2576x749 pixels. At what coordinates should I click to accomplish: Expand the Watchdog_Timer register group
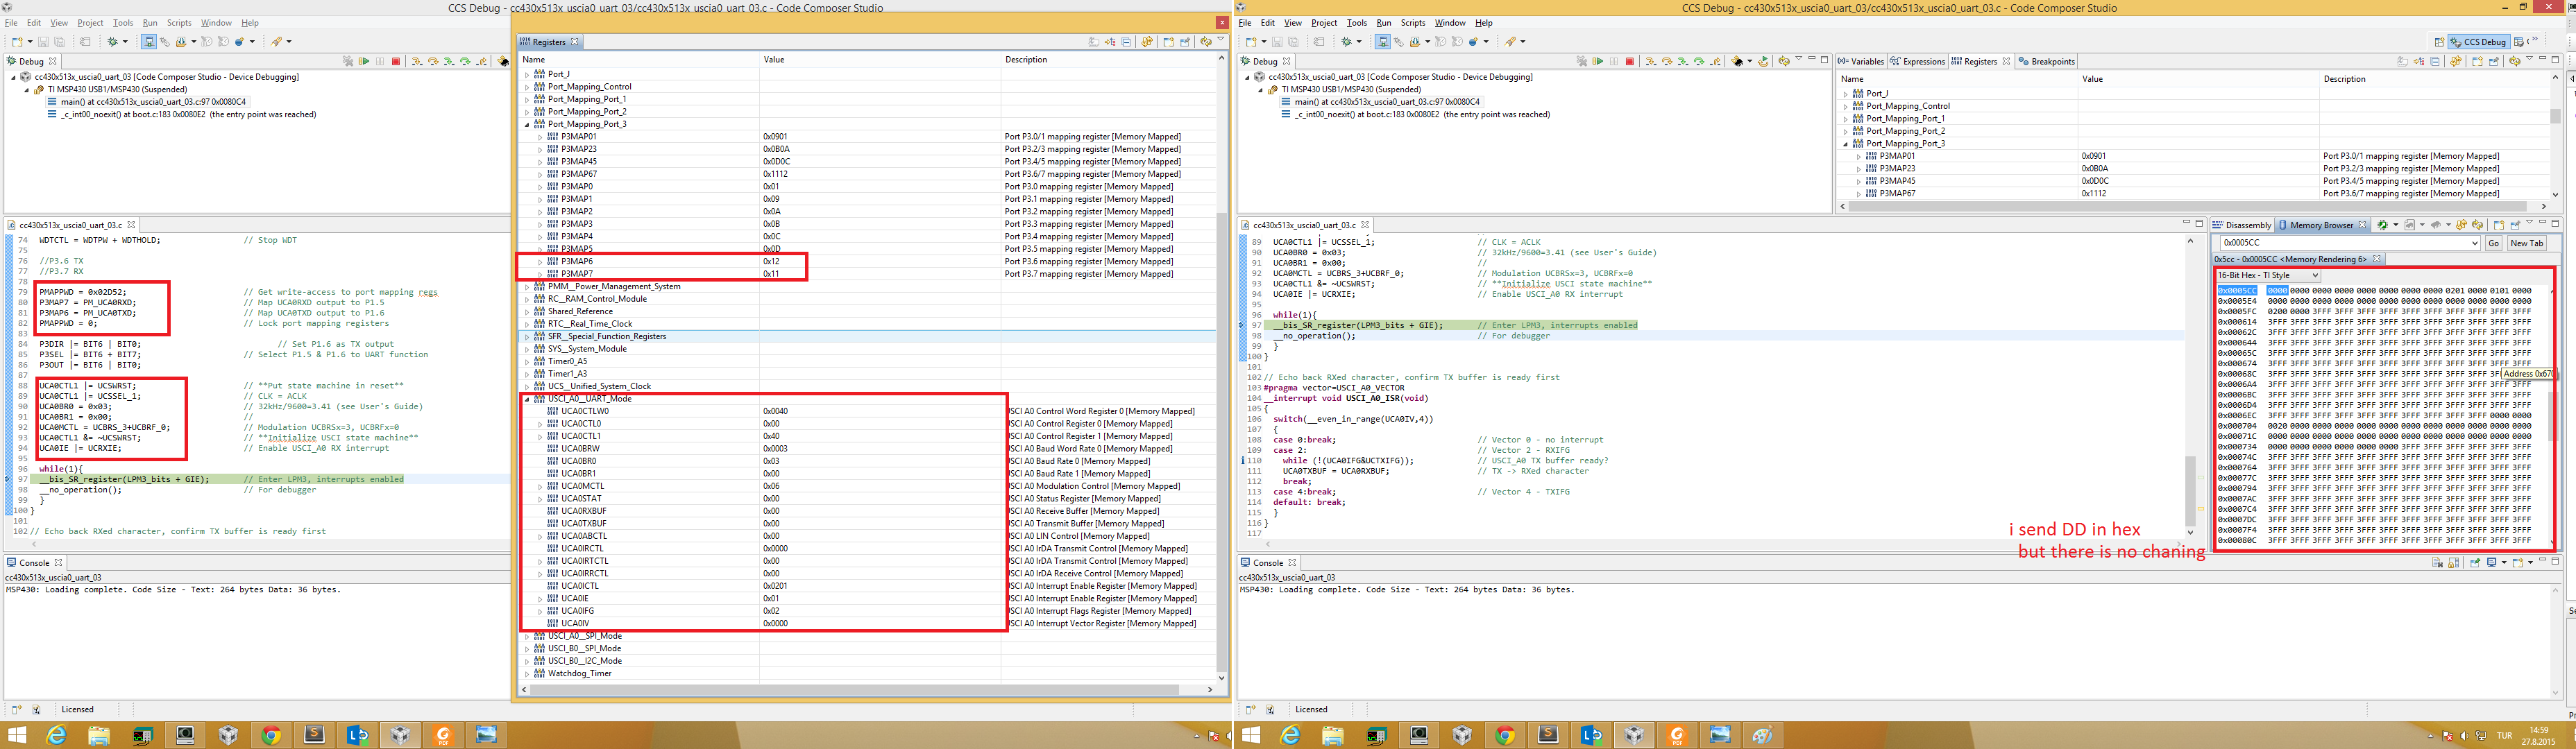(x=527, y=674)
